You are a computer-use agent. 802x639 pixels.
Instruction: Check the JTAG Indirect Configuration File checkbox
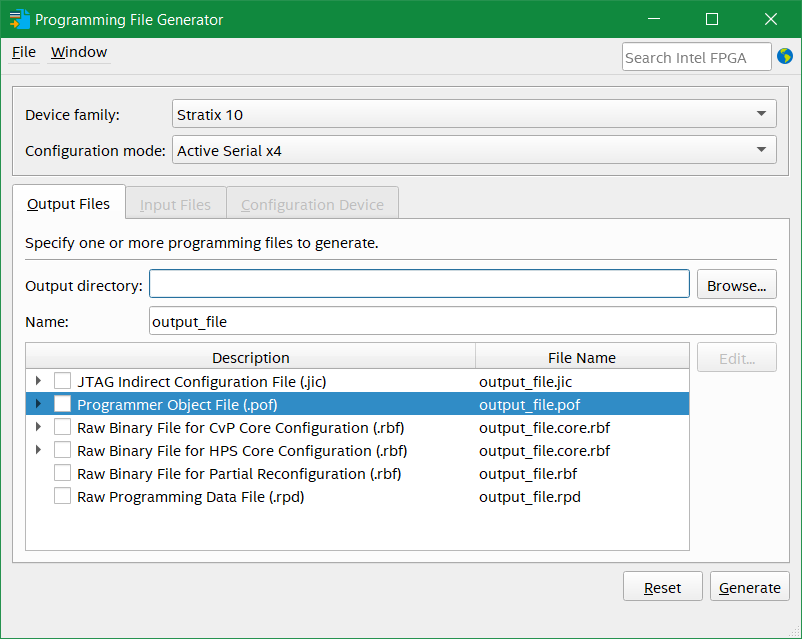[63, 381]
